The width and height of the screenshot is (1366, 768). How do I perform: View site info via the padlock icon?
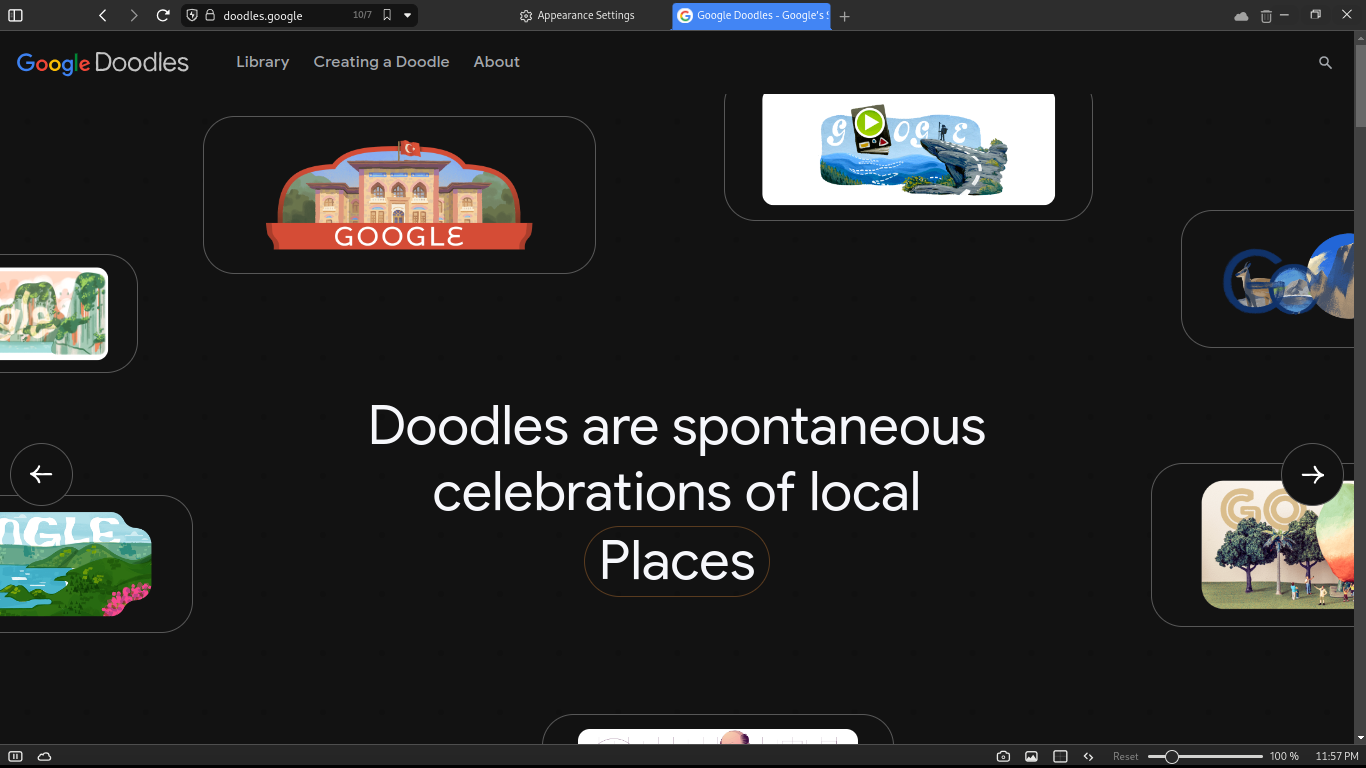[x=210, y=15]
